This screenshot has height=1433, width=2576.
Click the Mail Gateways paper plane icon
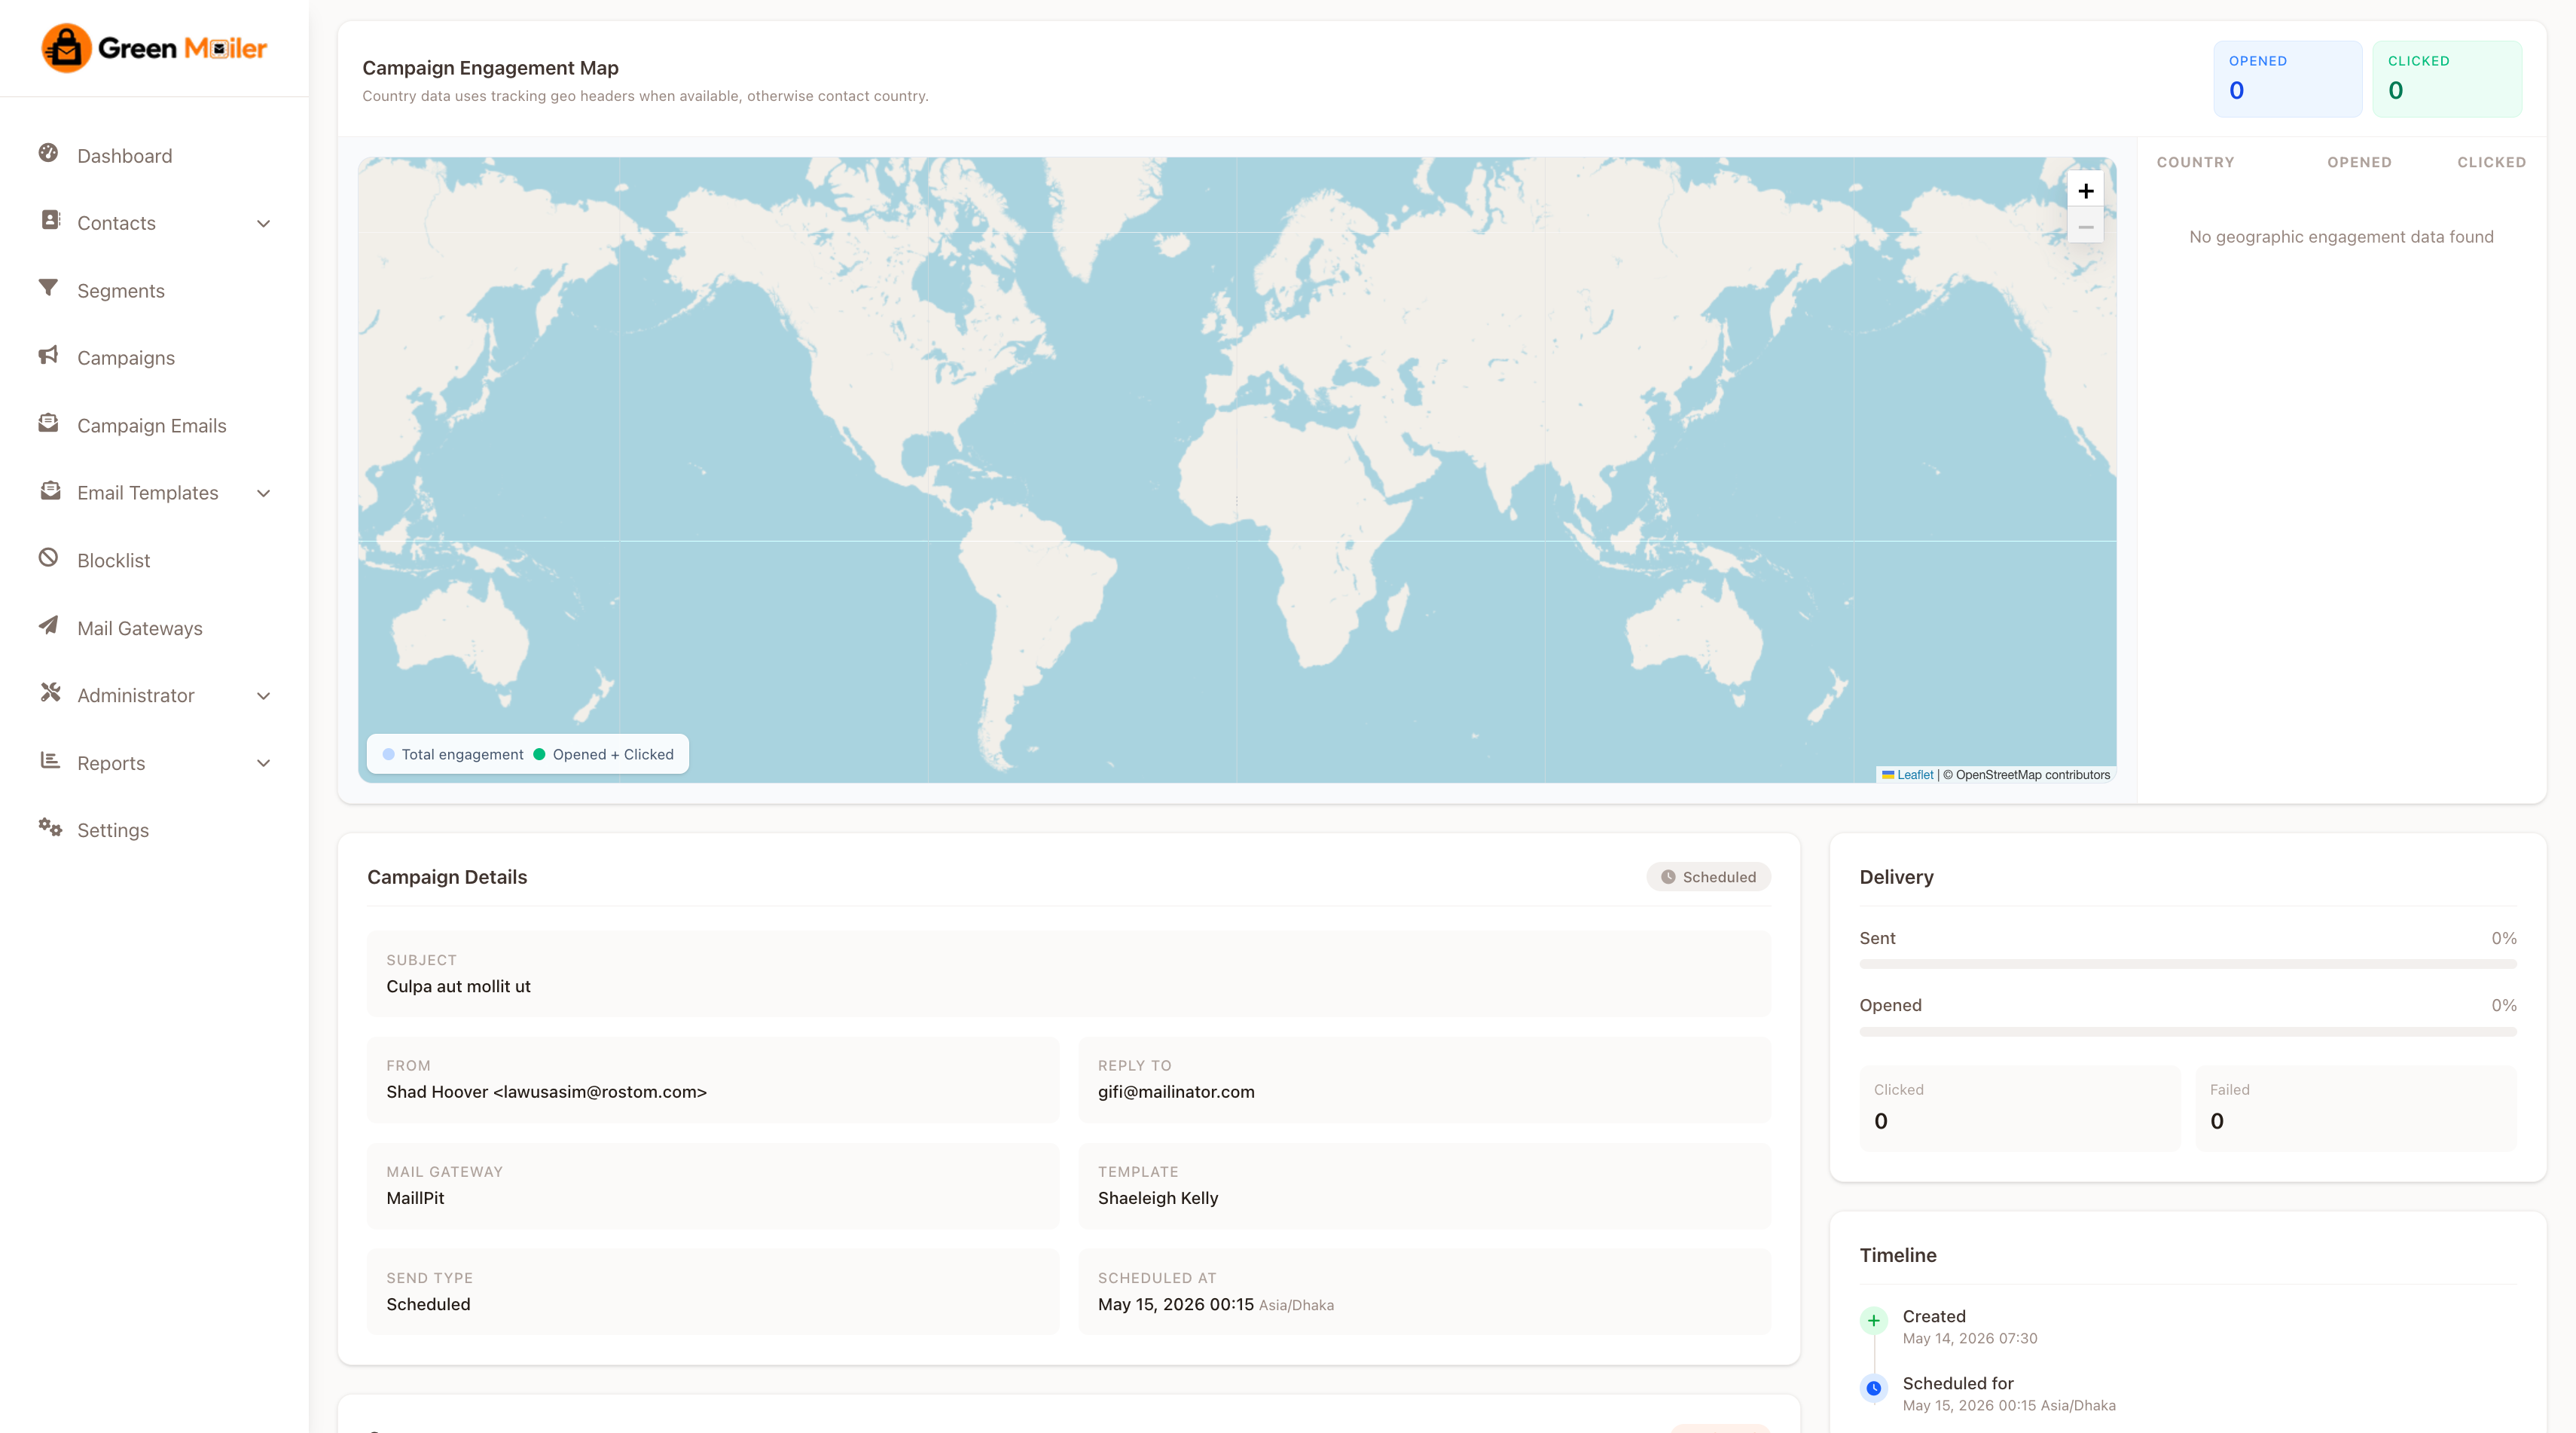click(48, 625)
